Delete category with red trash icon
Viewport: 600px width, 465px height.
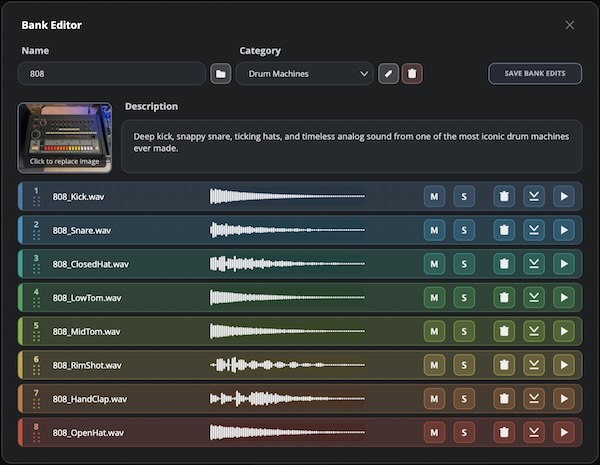point(412,73)
